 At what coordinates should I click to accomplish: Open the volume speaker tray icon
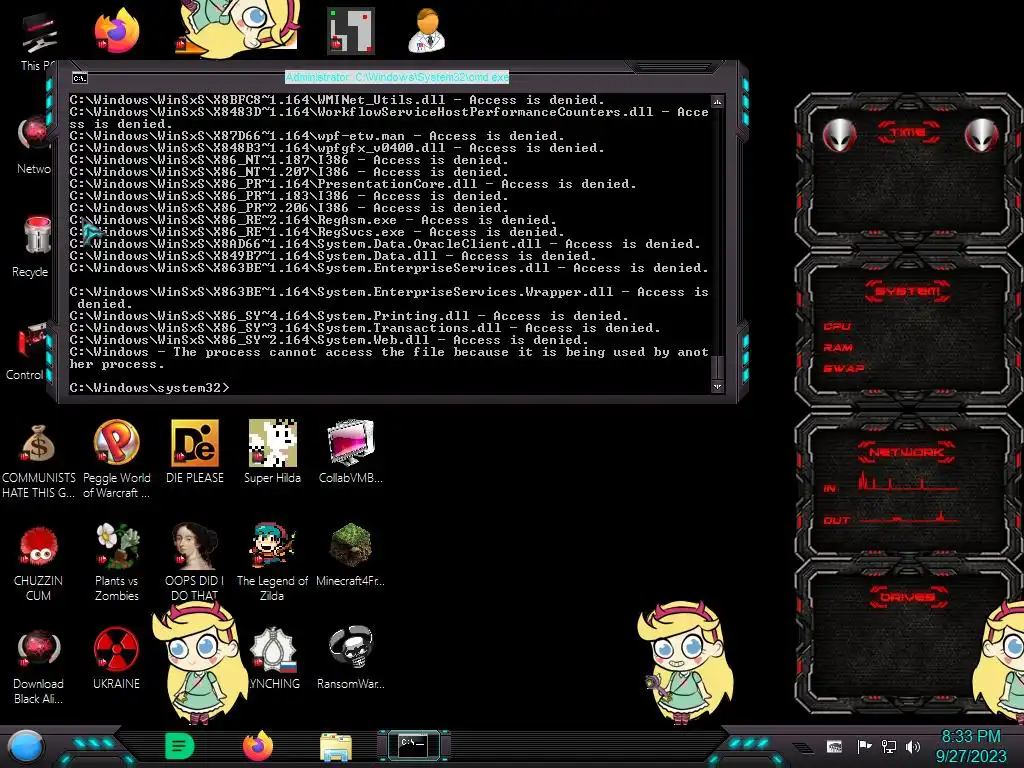click(913, 746)
